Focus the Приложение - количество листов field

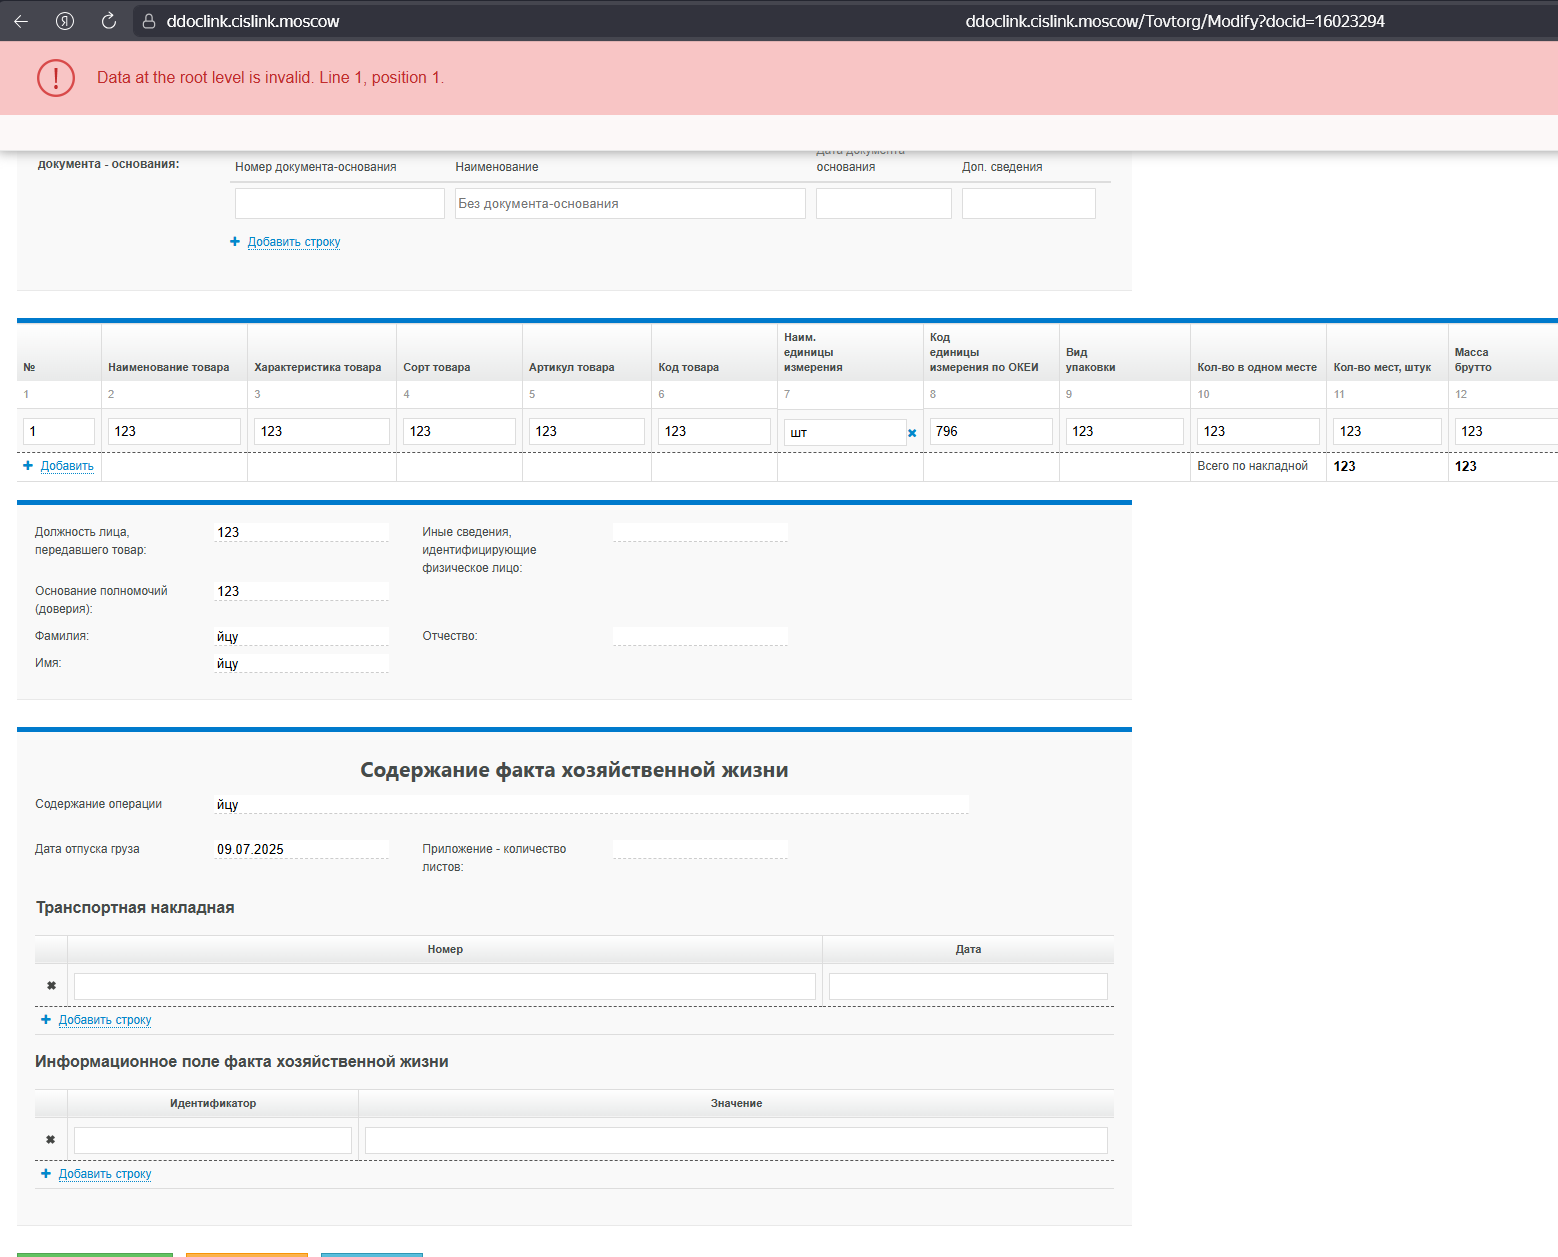[700, 849]
